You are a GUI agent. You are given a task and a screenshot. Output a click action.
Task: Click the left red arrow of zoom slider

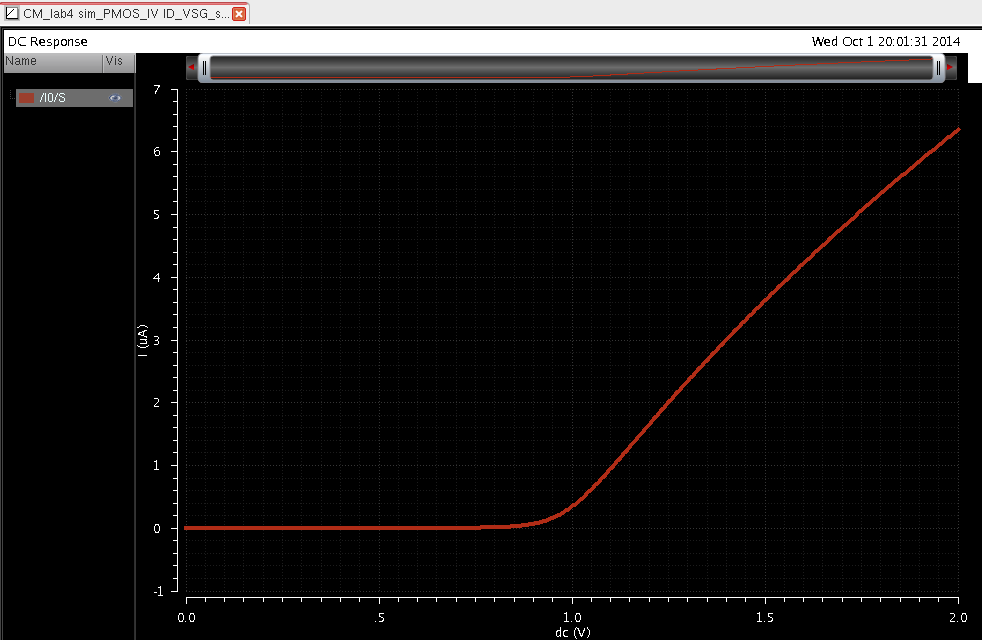point(192,67)
